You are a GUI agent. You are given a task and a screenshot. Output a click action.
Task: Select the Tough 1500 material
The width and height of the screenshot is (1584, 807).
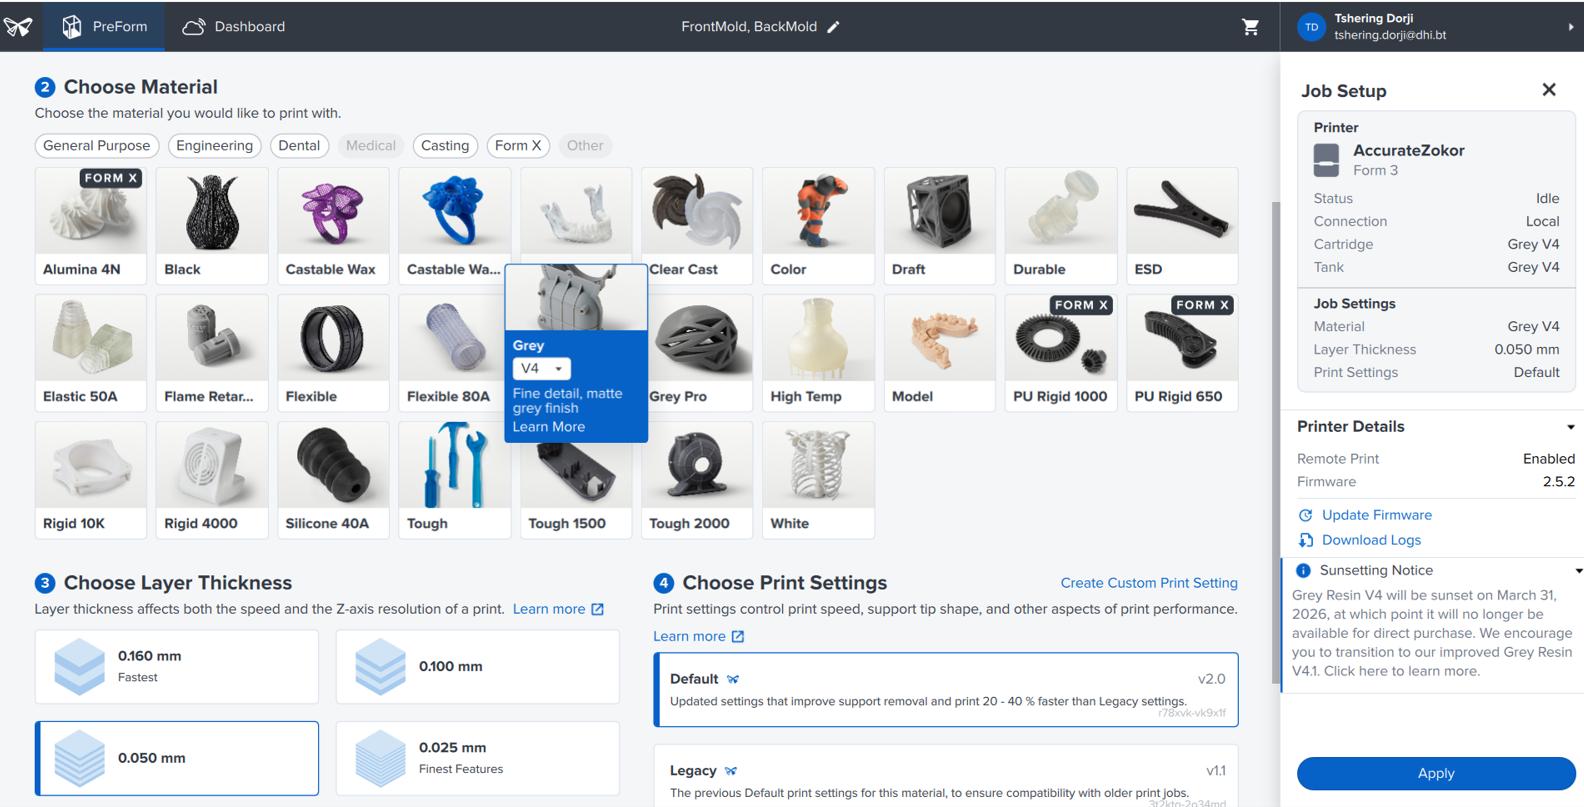tap(576, 491)
